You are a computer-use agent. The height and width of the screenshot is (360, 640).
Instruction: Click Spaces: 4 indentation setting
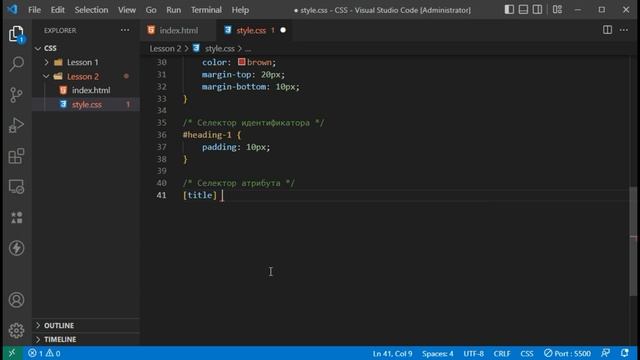[438, 353]
